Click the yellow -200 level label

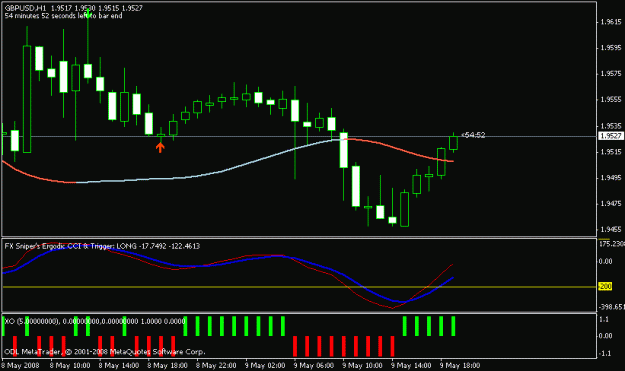(x=605, y=287)
